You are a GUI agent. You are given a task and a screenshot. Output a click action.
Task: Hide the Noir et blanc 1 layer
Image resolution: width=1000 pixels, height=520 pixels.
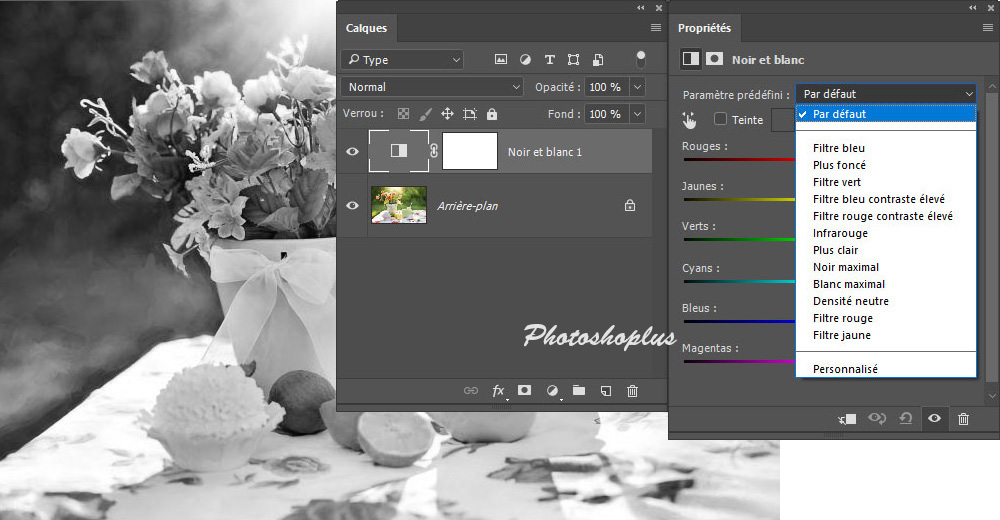[352, 151]
